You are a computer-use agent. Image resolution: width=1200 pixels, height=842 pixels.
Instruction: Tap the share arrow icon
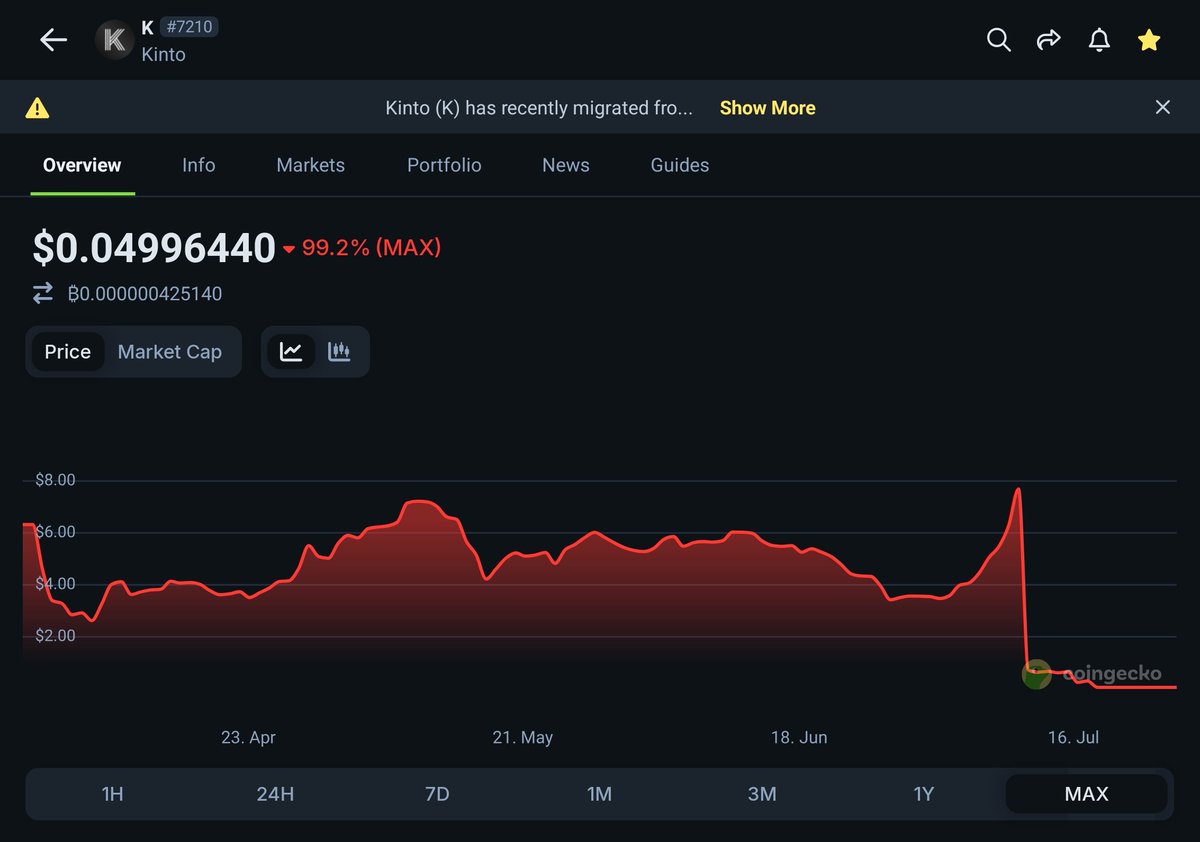pyautogui.click(x=1048, y=40)
